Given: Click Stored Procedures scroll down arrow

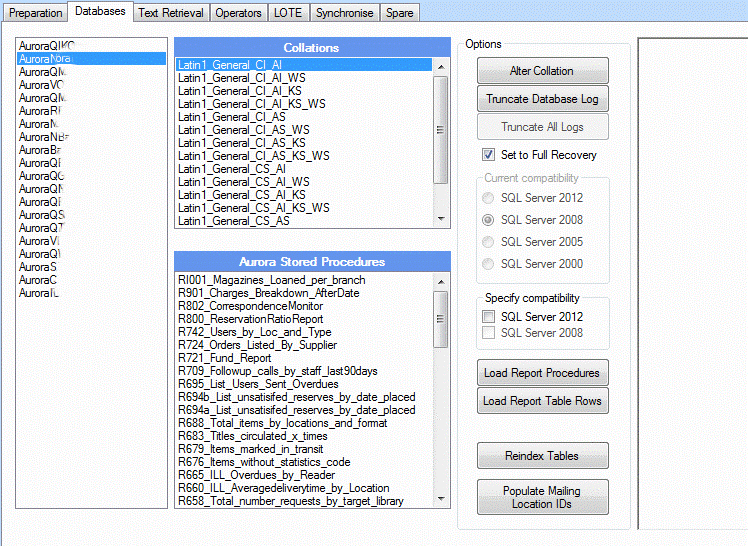Looking at the screenshot, I should 441,499.
